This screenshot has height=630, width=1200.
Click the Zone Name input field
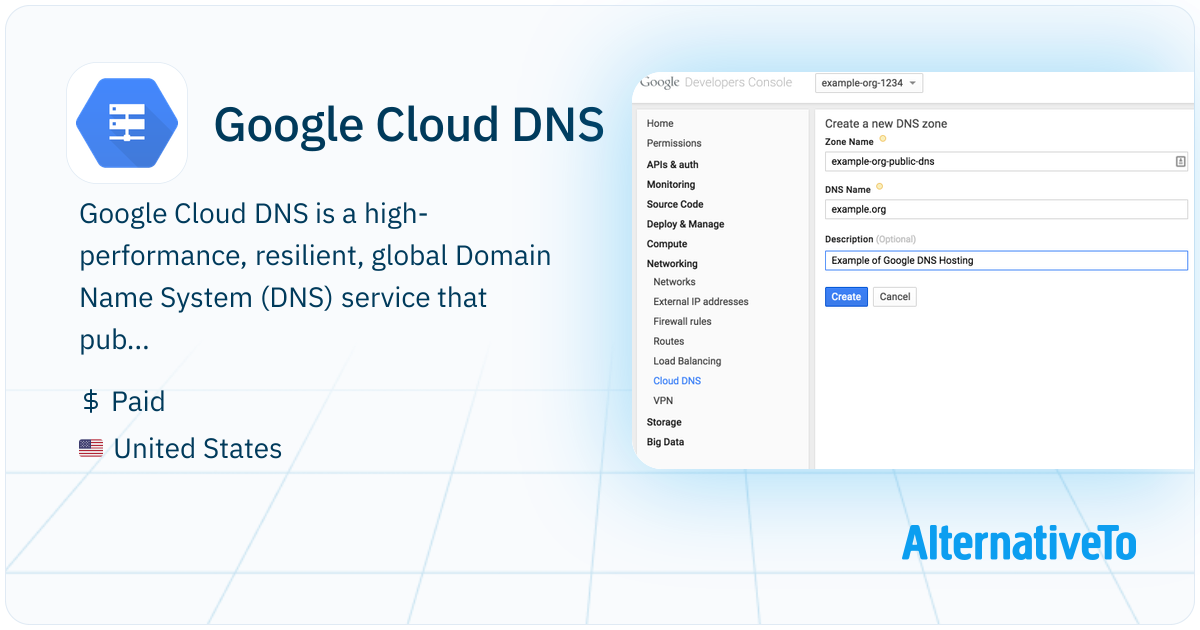(x=1006, y=161)
